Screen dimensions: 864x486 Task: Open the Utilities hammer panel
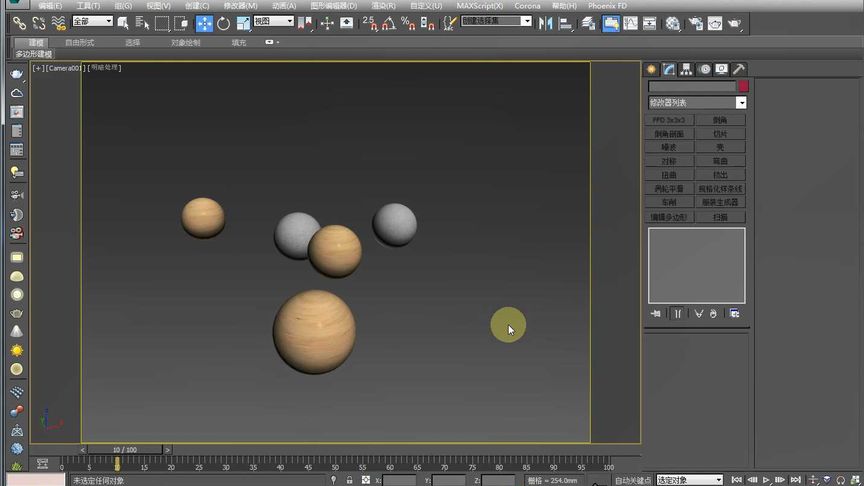pos(739,69)
